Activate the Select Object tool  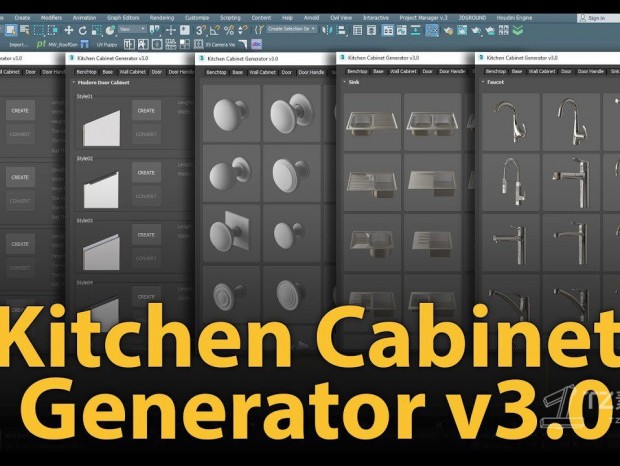tap(11, 30)
